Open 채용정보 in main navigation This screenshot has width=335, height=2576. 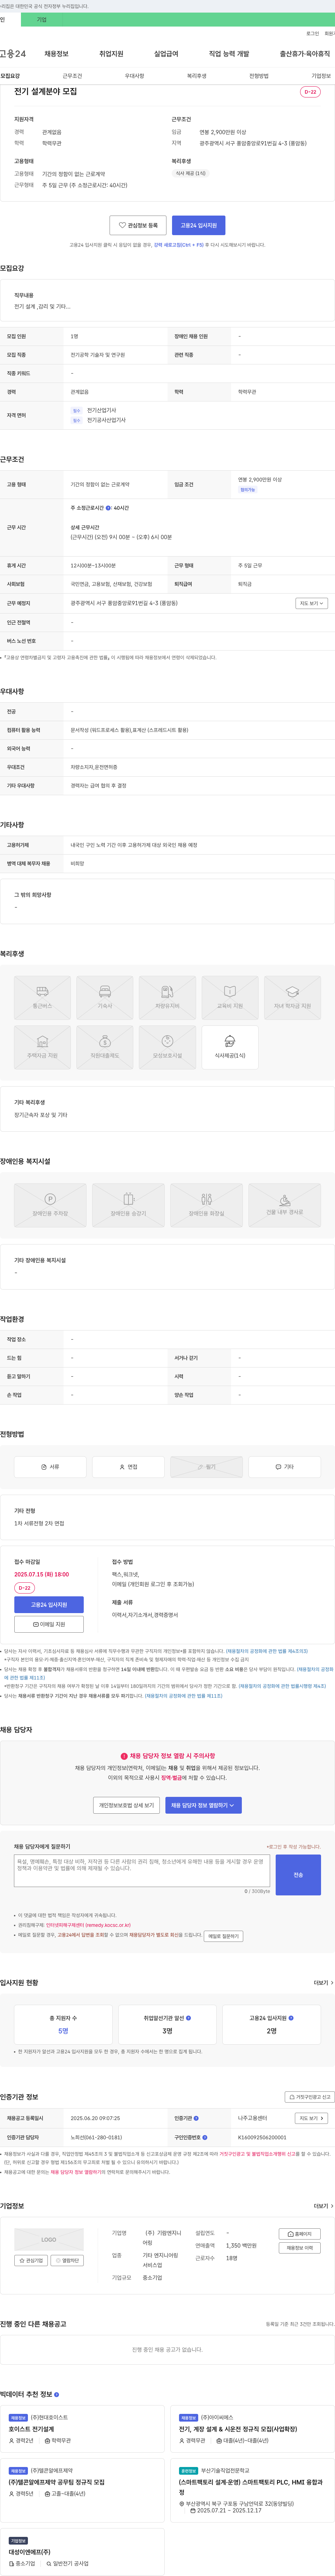click(56, 54)
